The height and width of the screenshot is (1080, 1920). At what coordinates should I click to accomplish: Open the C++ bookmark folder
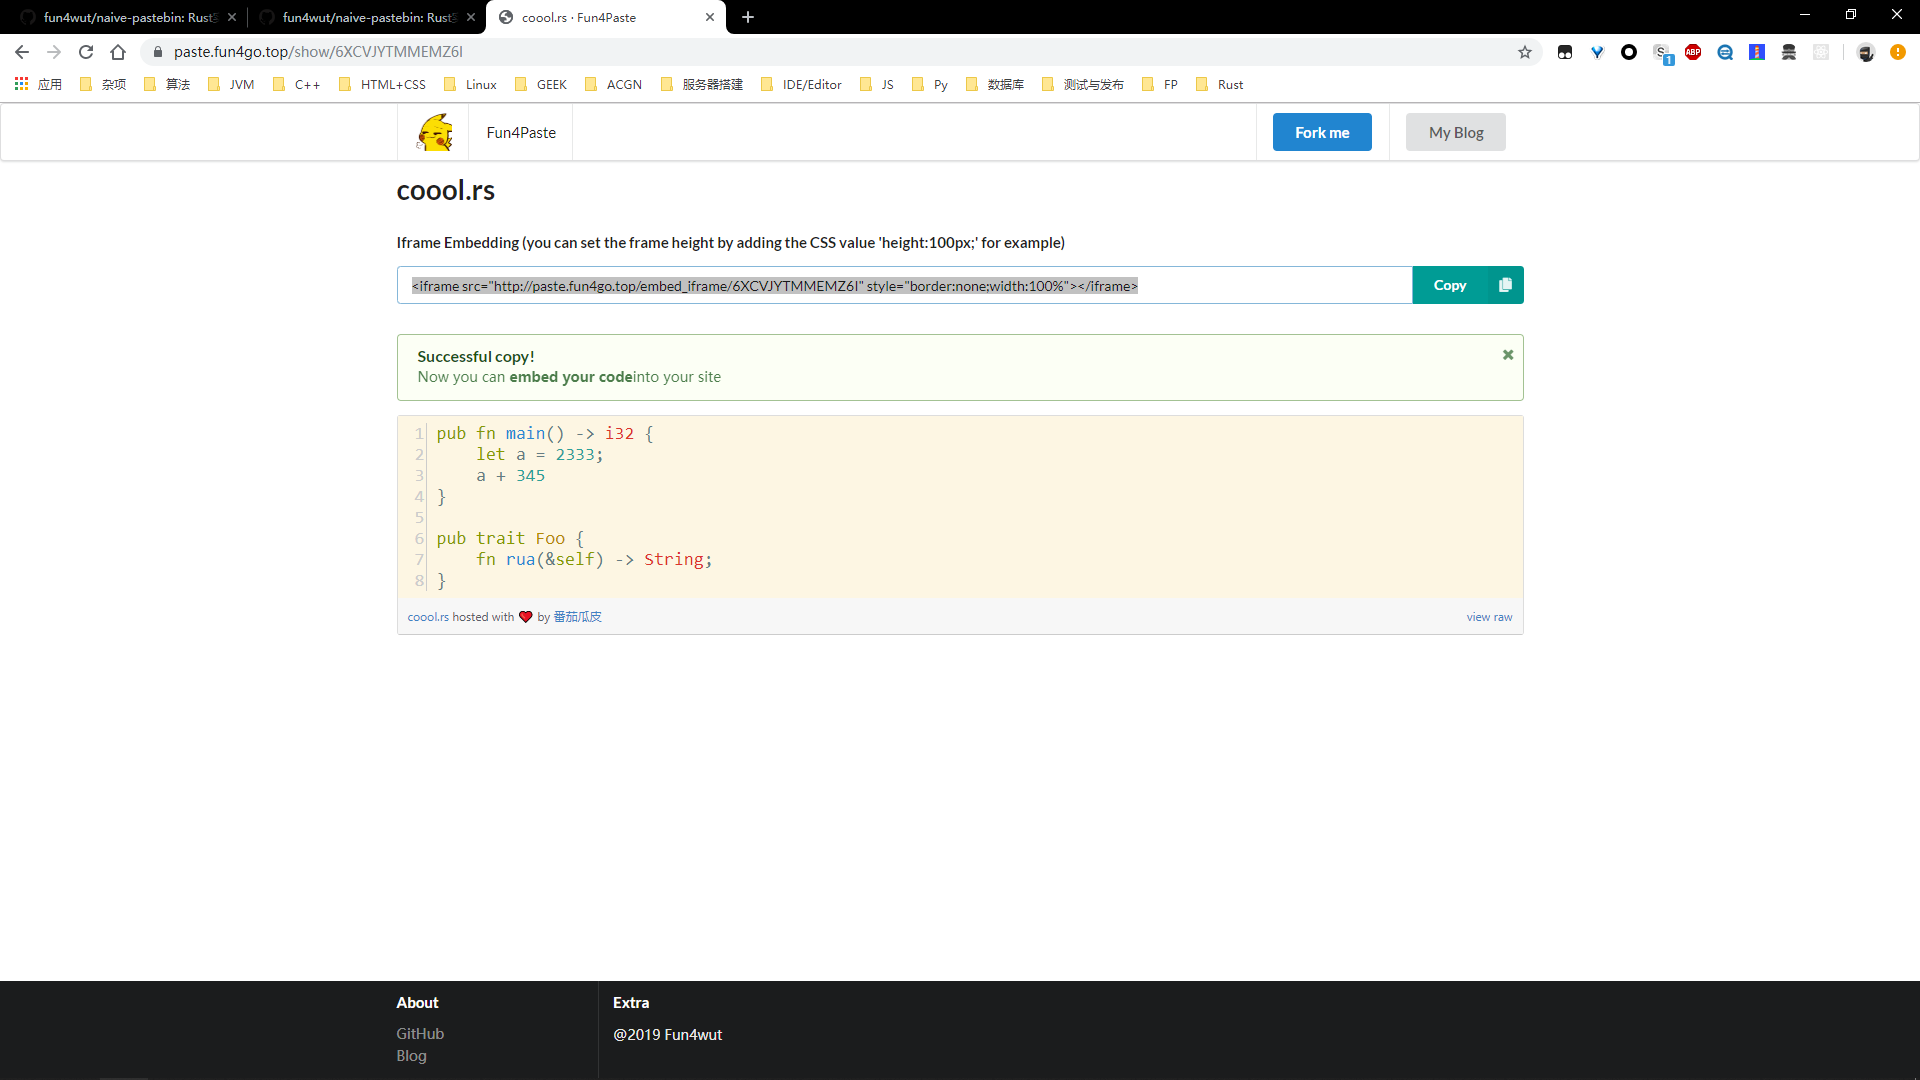(x=297, y=84)
